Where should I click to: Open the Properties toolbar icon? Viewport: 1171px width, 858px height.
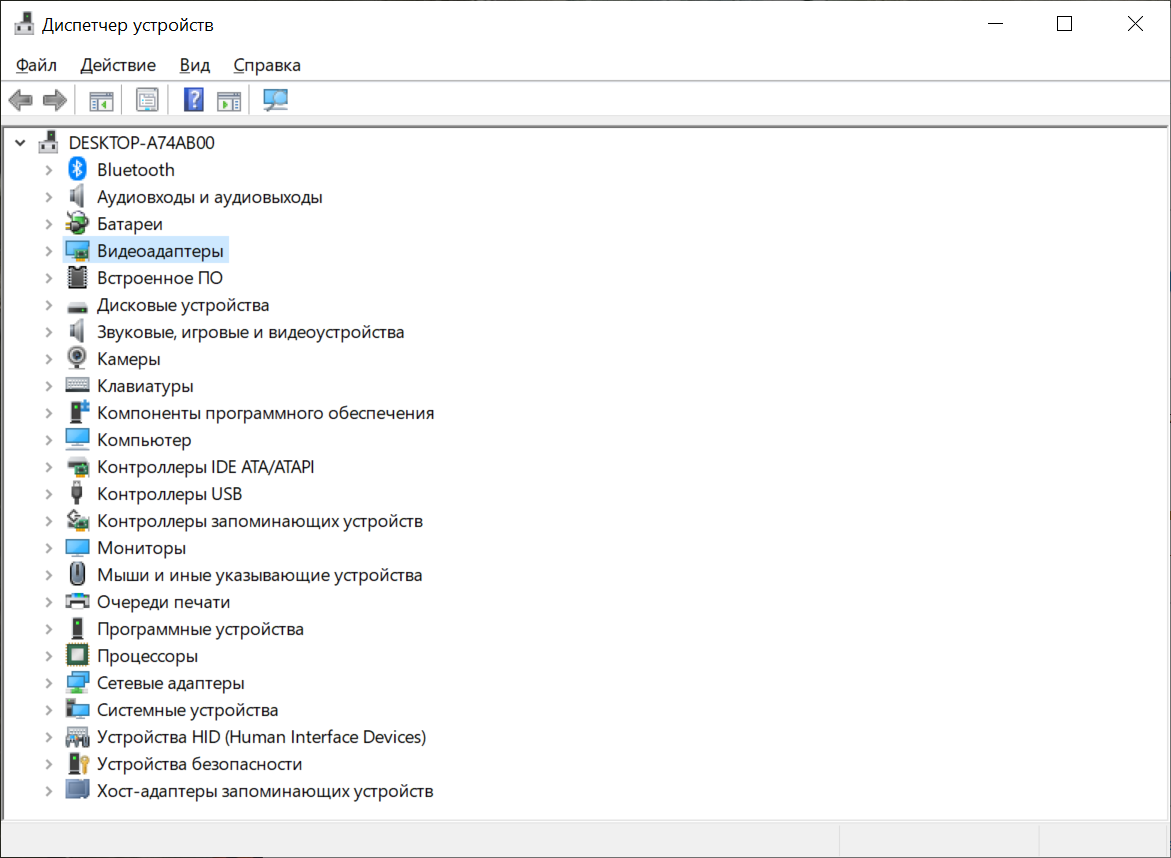(x=147, y=100)
